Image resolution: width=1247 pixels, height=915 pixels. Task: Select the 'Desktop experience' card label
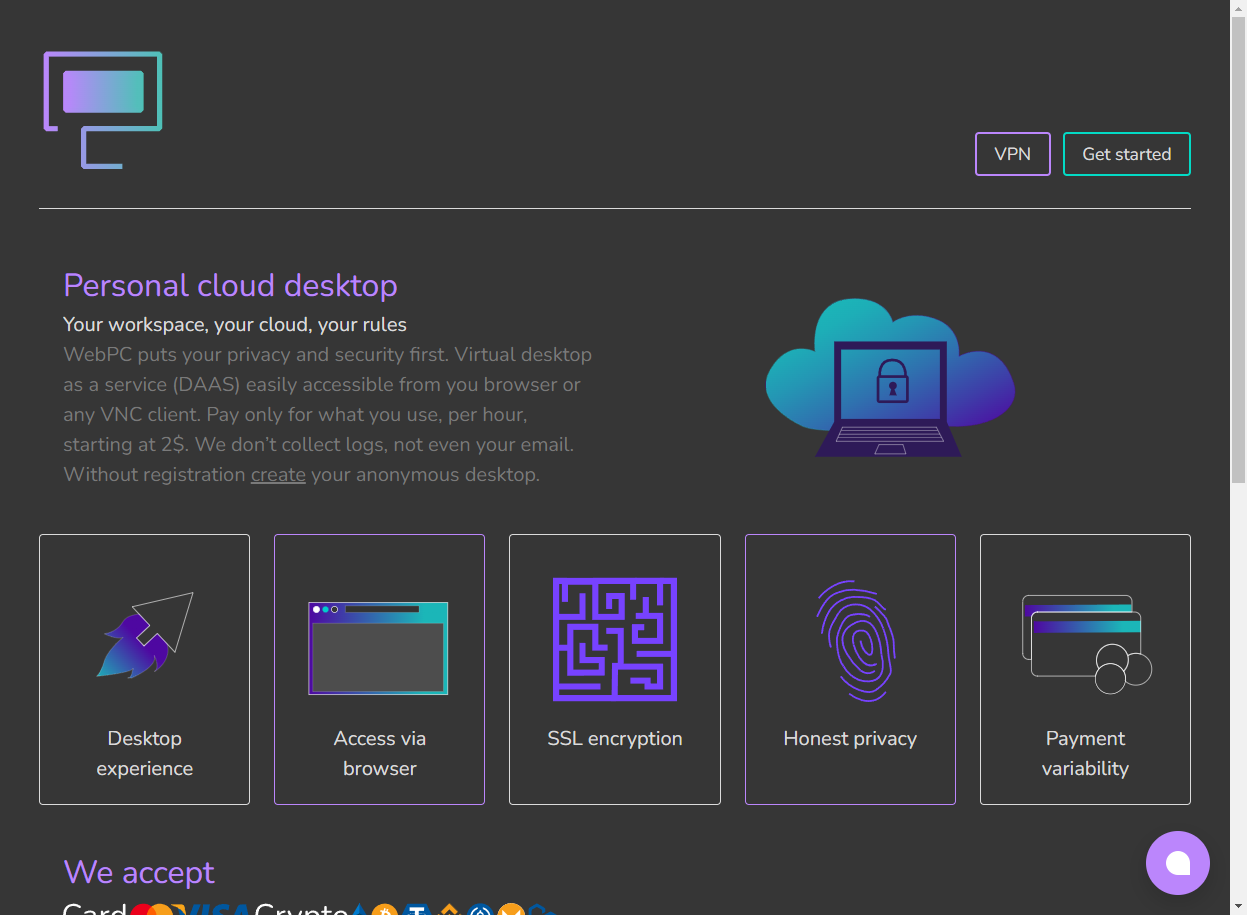(x=145, y=753)
